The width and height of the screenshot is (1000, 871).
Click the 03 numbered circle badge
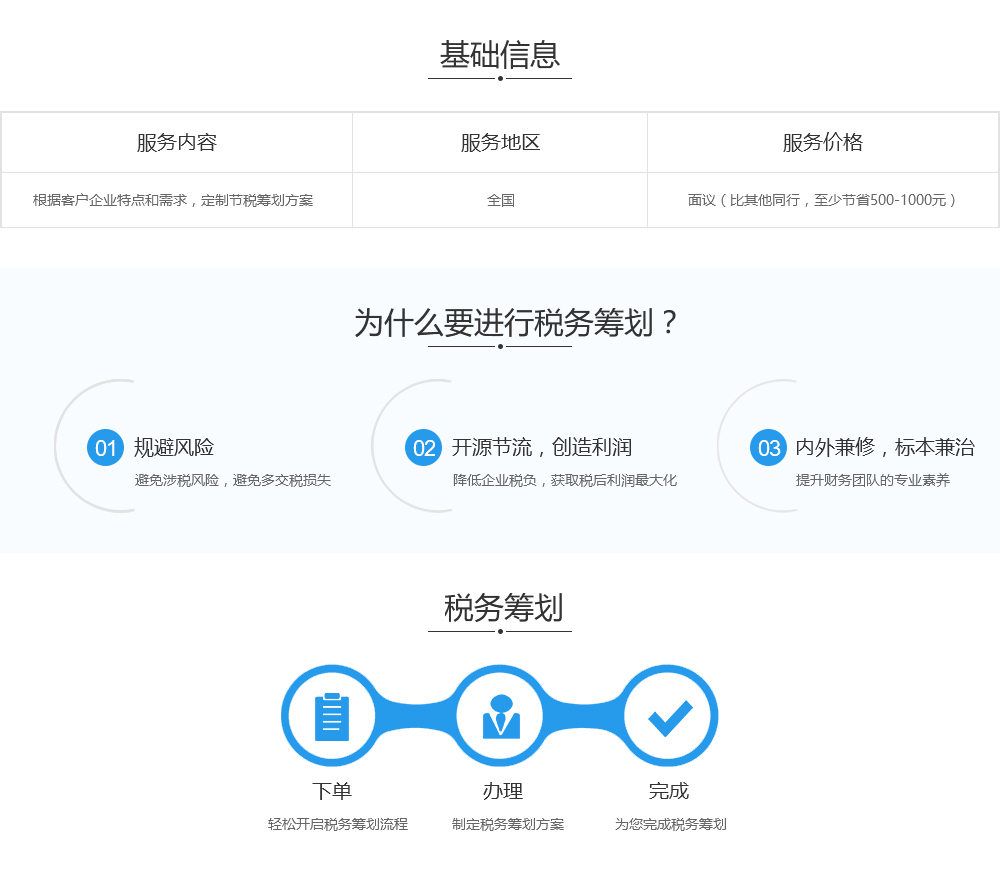pyautogui.click(x=768, y=448)
